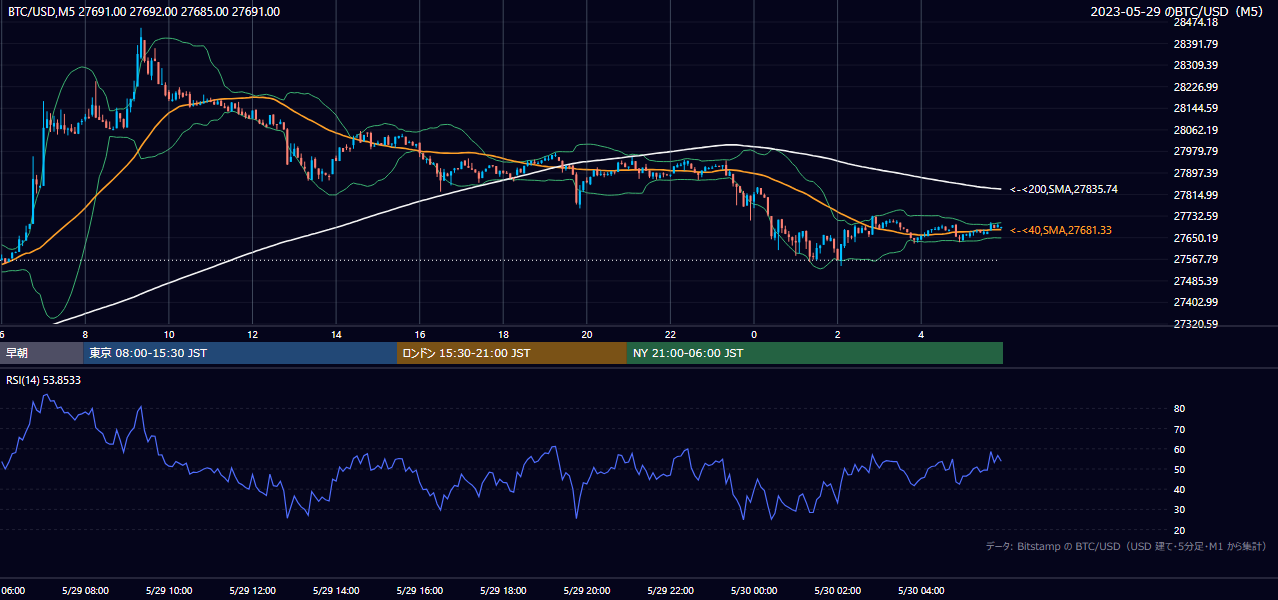Select the ロンドン 15:30-21:00 JST session bar
Image resolution: width=1278 pixels, height=600 pixels.
(512, 353)
